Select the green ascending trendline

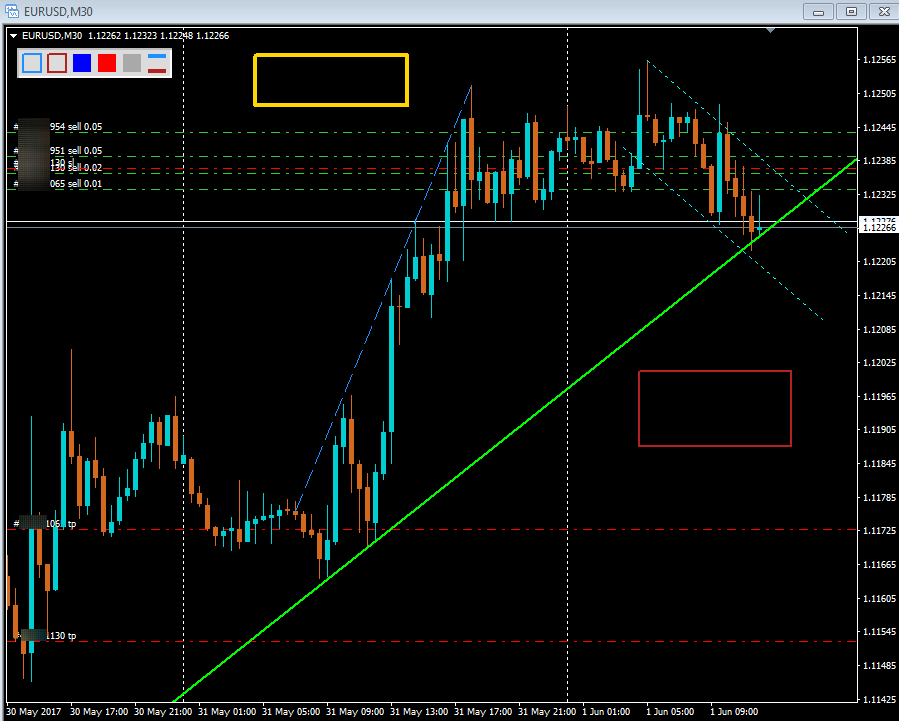coord(515,430)
